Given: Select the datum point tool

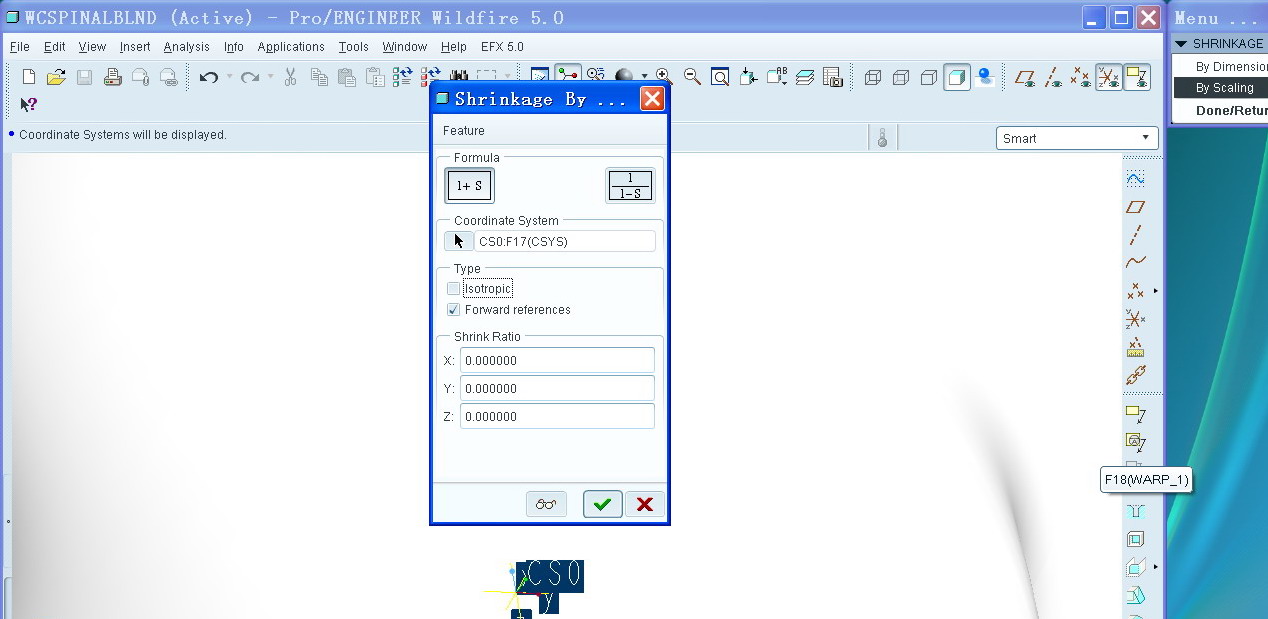Looking at the screenshot, I should tap(1135, 291).
